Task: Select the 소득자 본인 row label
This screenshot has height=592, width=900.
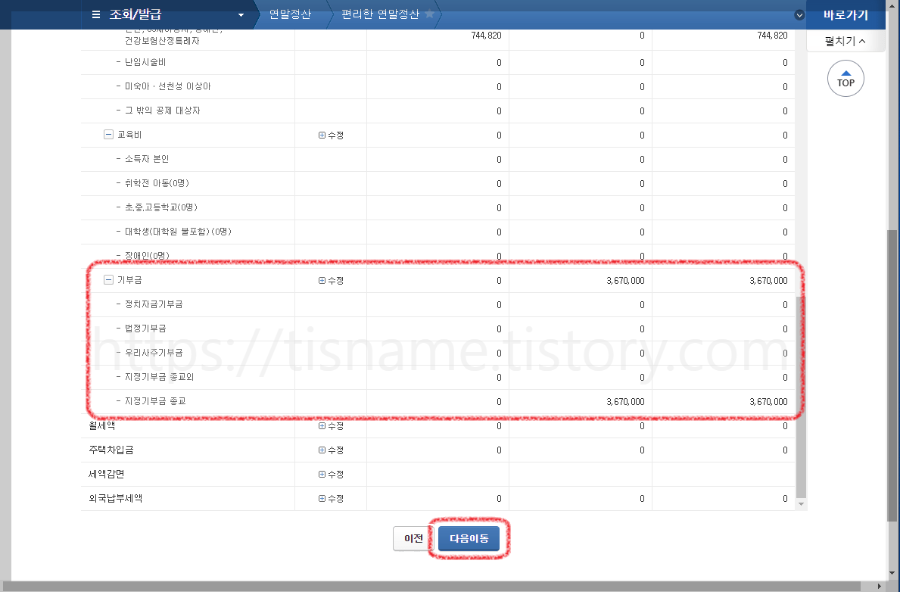Action: (x=146, y=158)
